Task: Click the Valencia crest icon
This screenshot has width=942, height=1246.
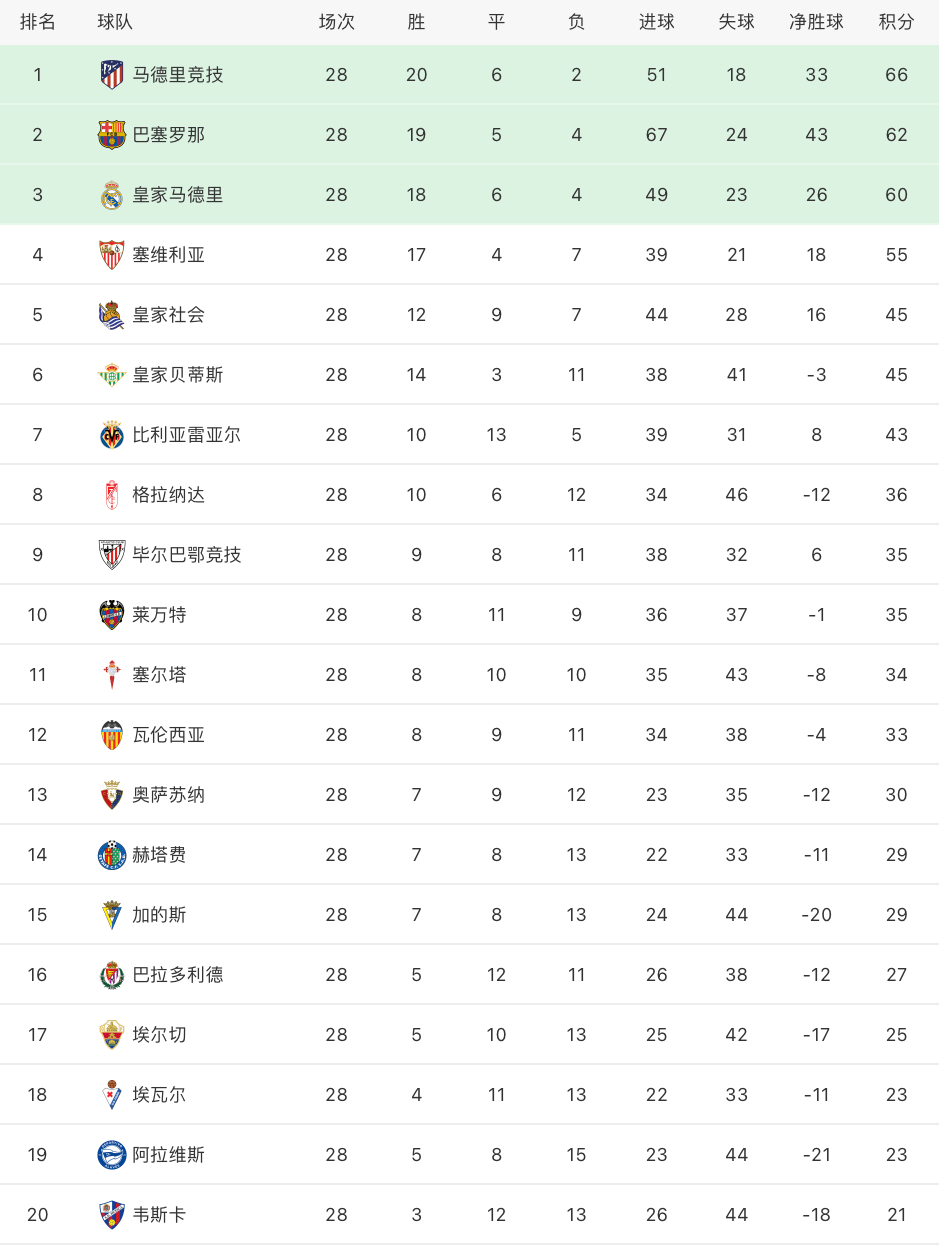Action: coord(112,734)
